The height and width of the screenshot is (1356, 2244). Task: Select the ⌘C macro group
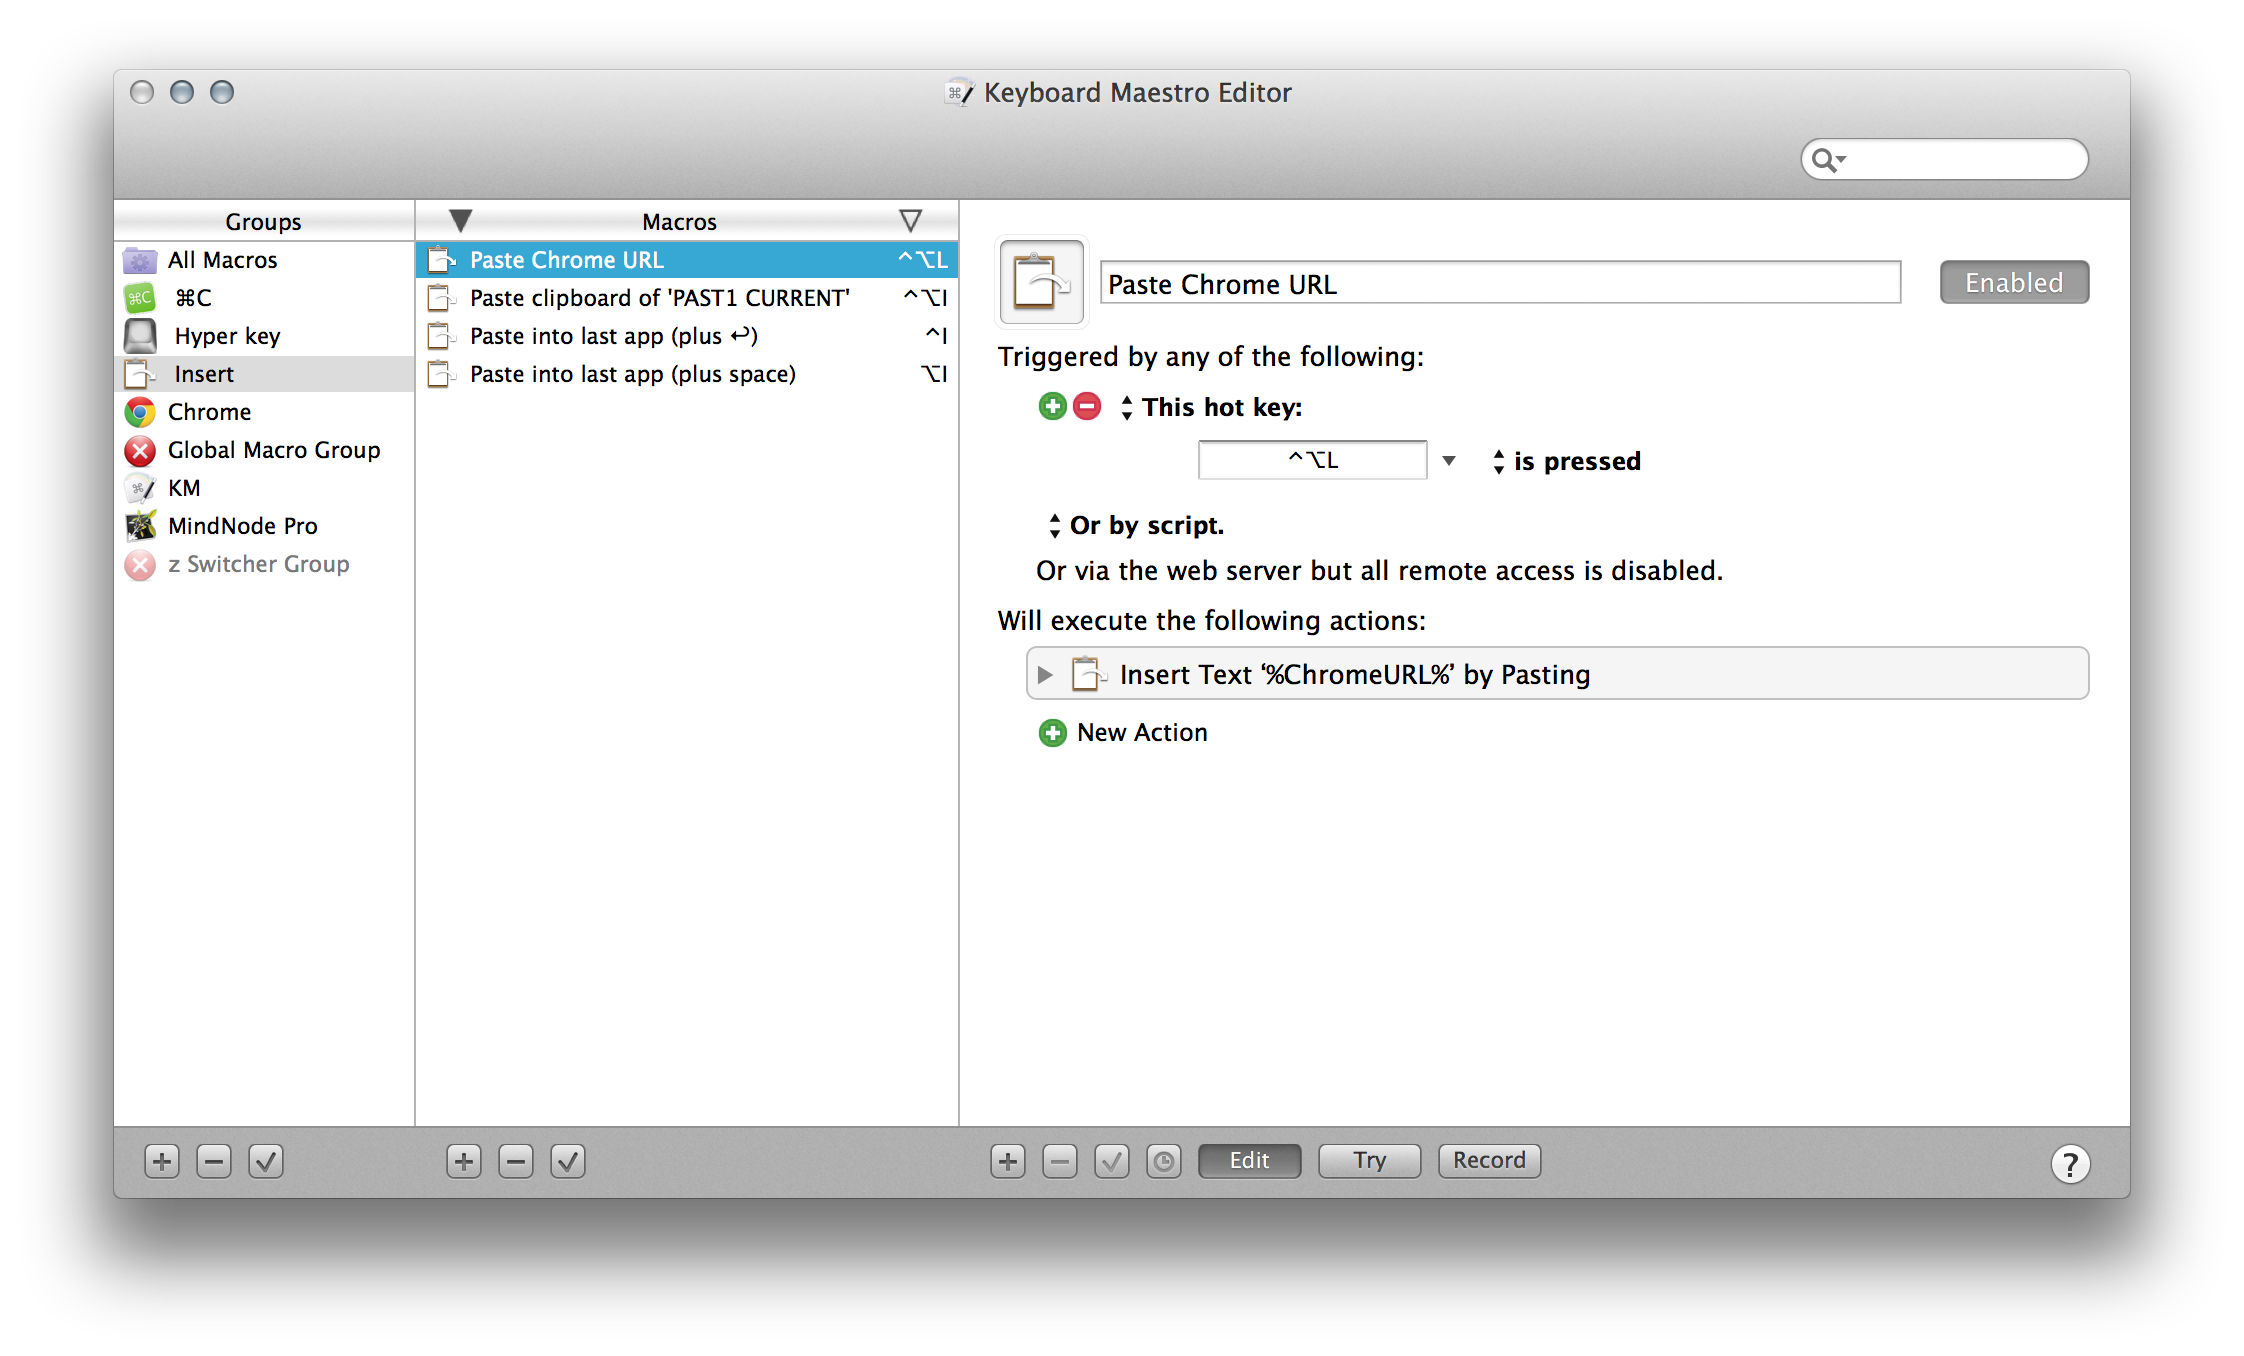click(264, 298)
